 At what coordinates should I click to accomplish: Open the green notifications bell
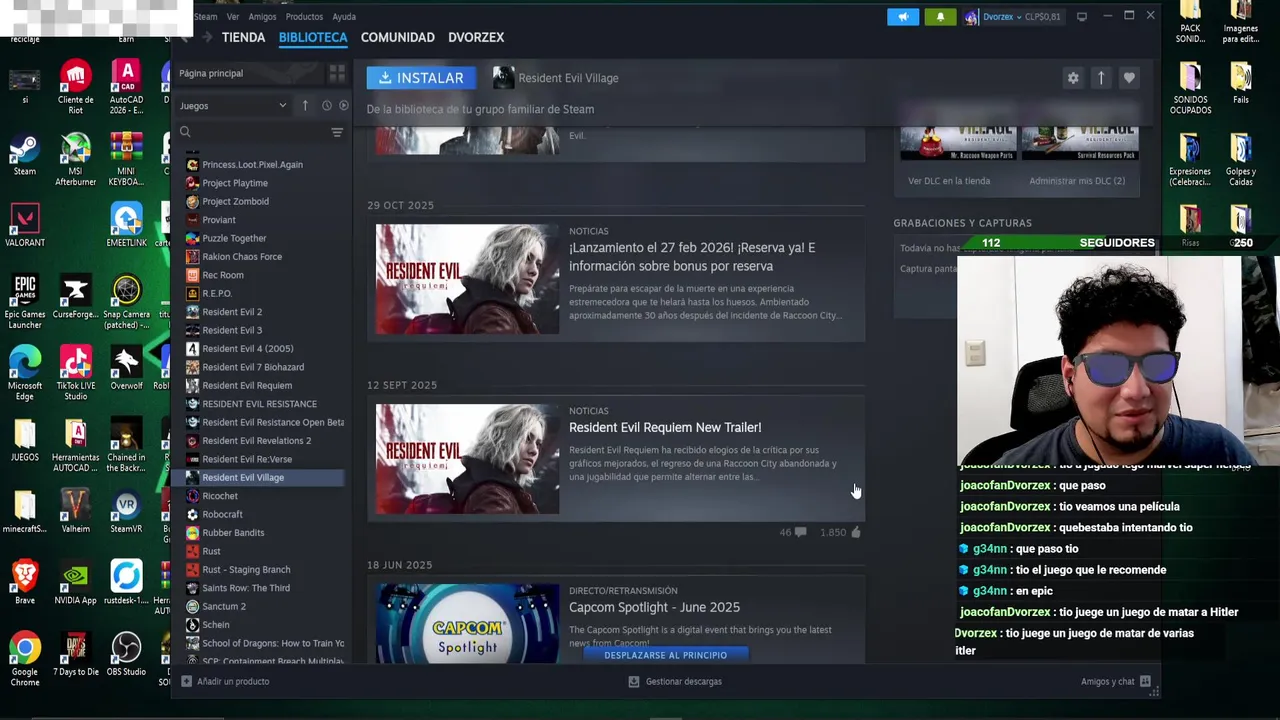tap(940, 16)
